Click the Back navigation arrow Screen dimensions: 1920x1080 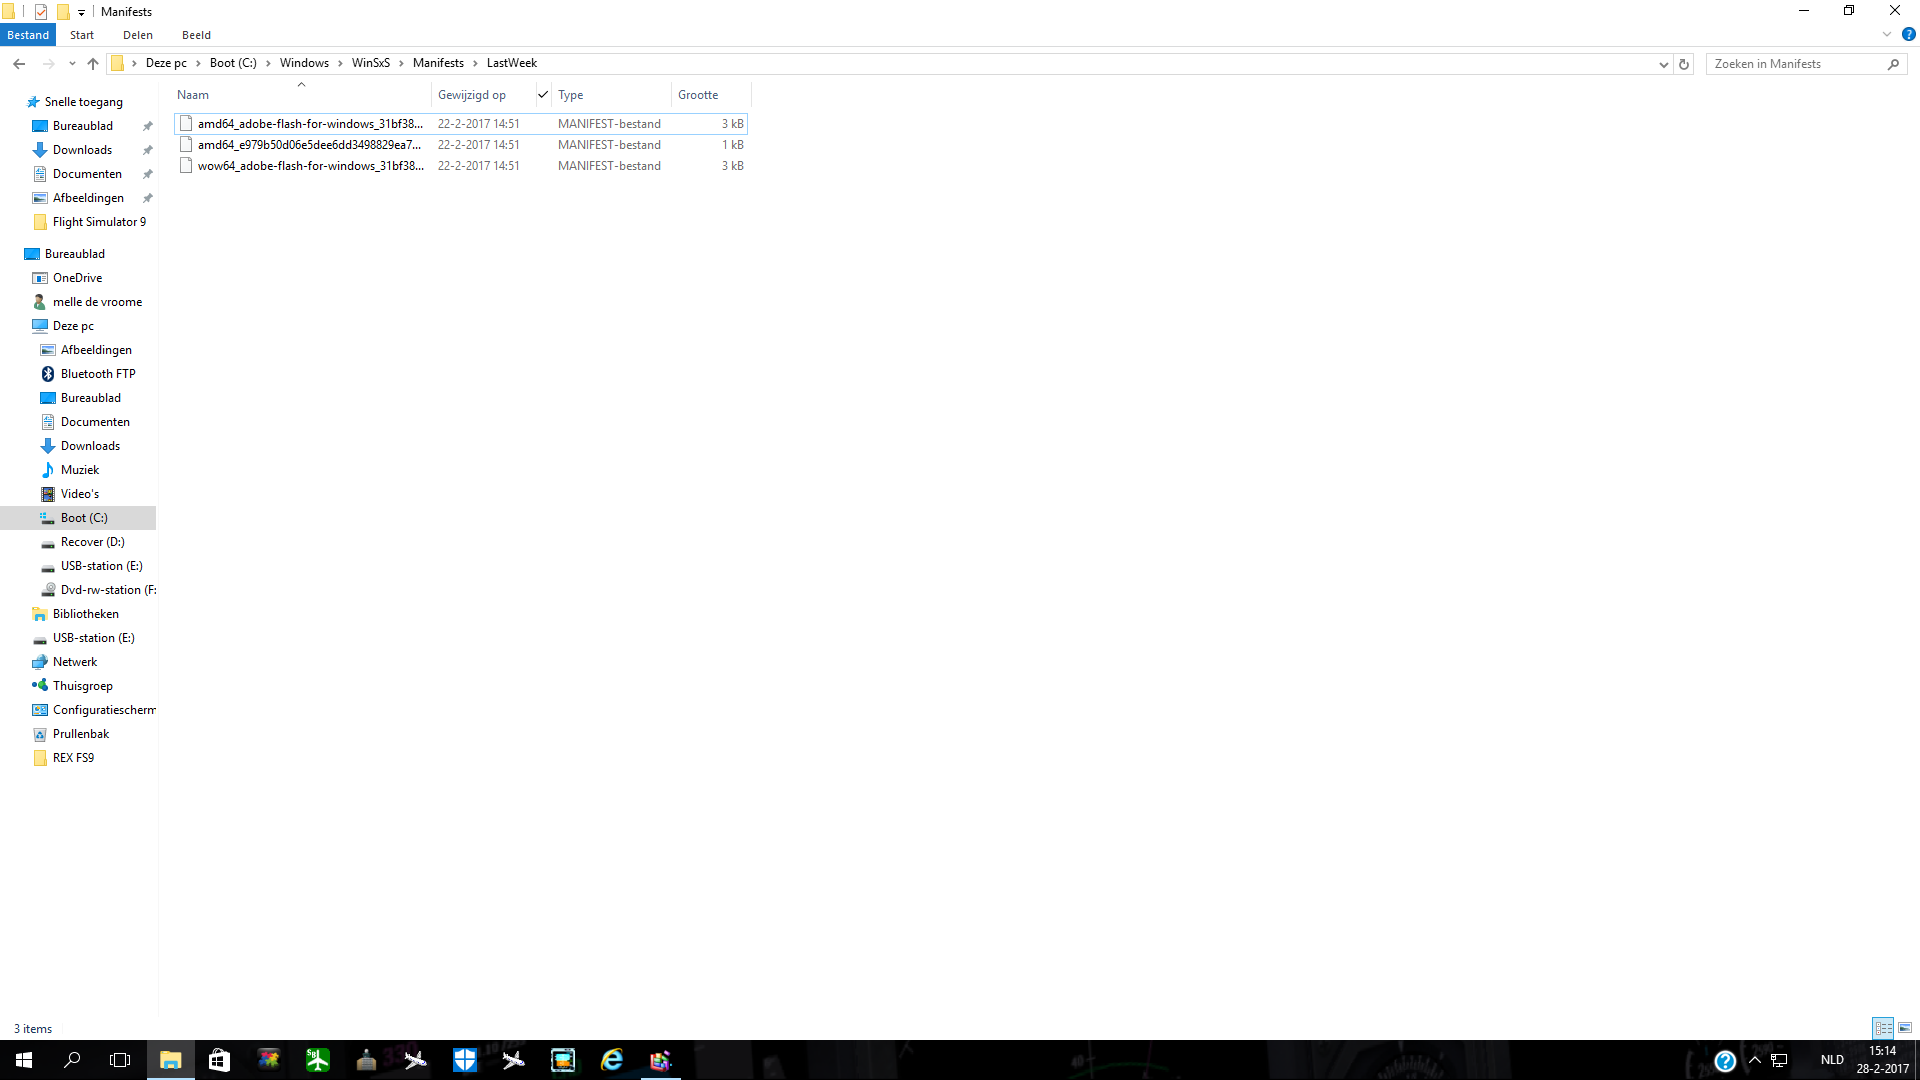[x=19, y=64]
